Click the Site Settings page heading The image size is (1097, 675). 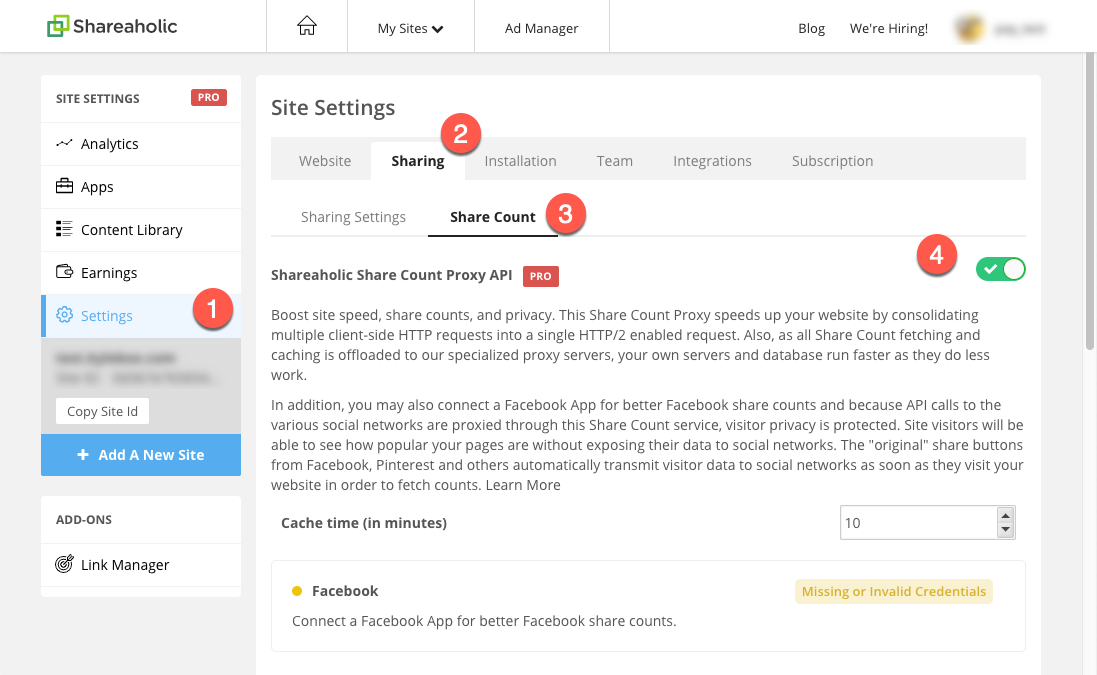pos(333,107)
